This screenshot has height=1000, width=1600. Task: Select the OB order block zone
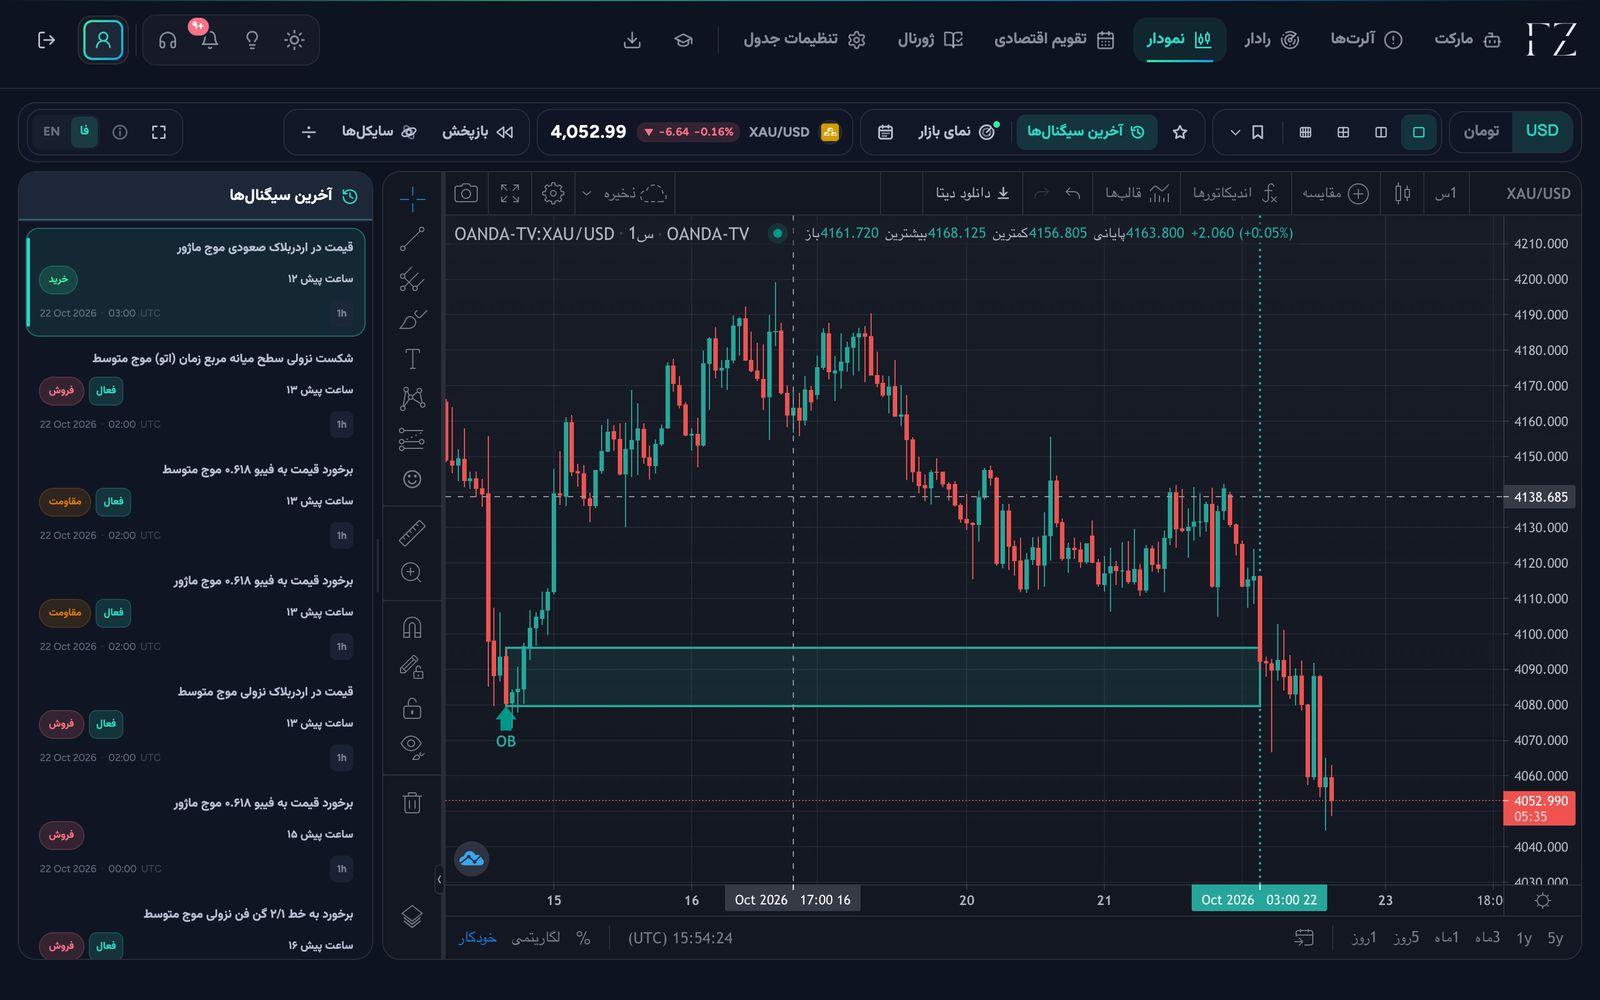[x=882, y=677]
